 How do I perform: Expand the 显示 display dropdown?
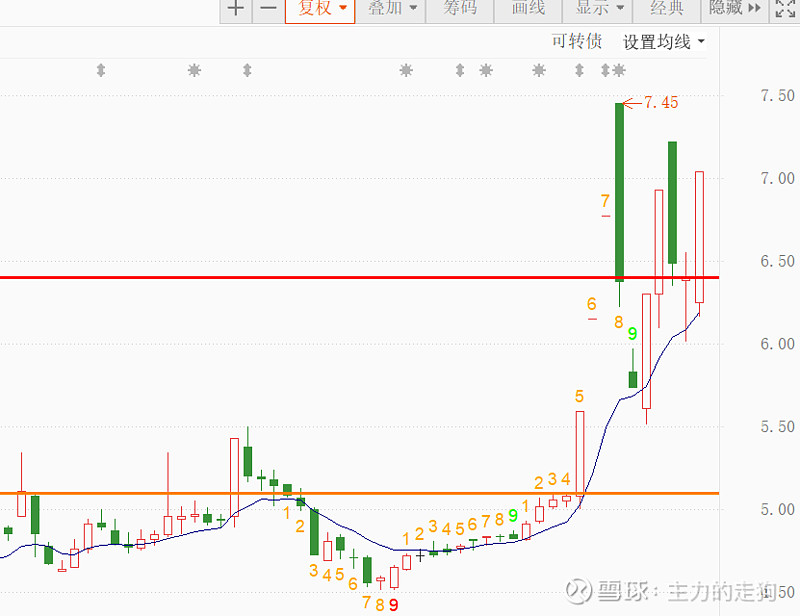click(597, 9)
